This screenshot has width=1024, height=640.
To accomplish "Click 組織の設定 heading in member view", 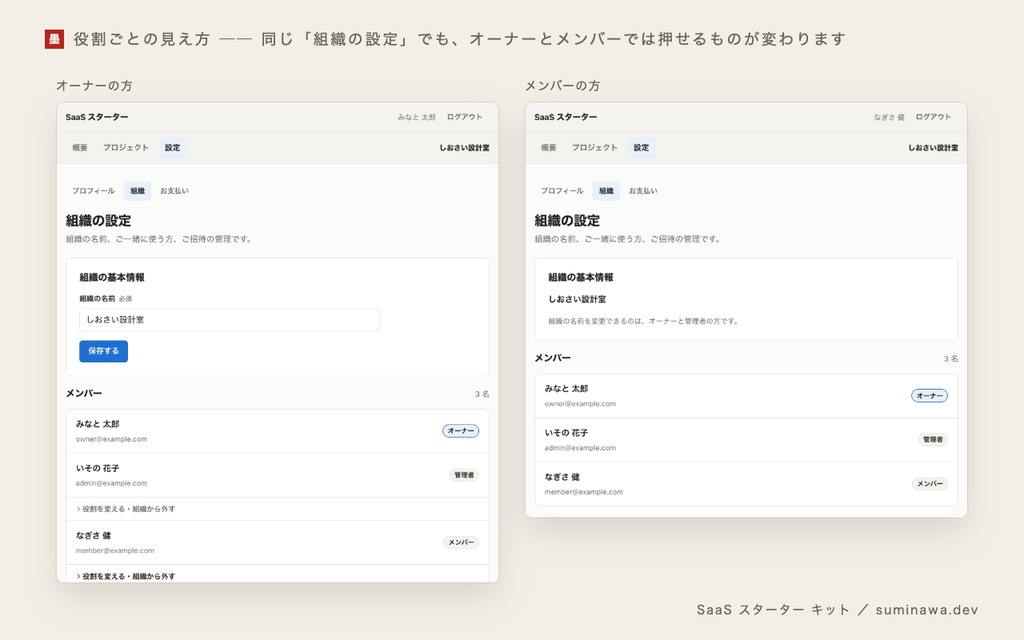I will [568, 221].
